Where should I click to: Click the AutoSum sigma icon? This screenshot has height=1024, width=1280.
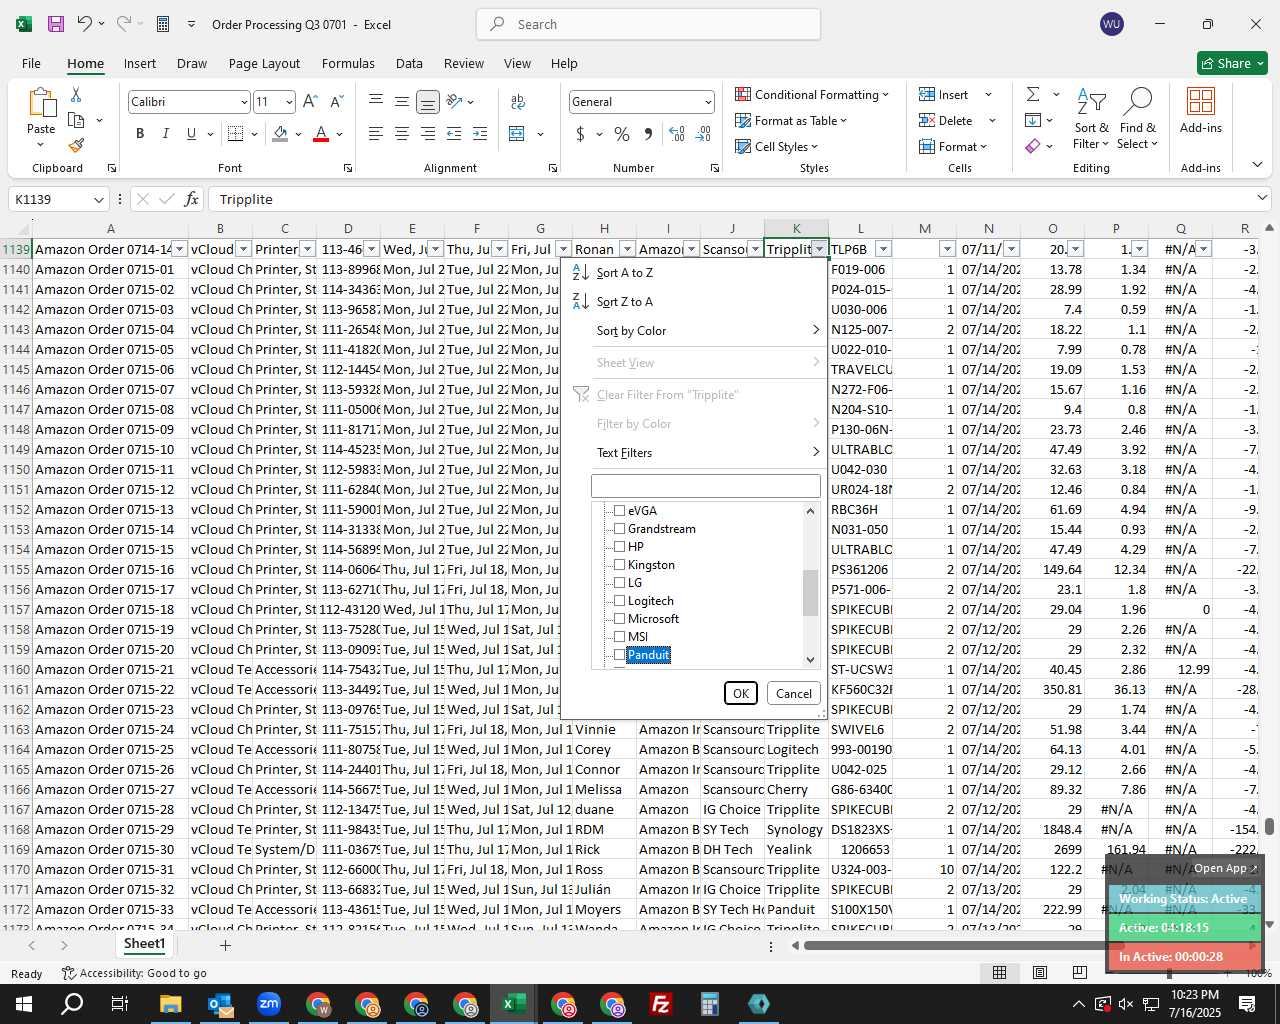1033,94
